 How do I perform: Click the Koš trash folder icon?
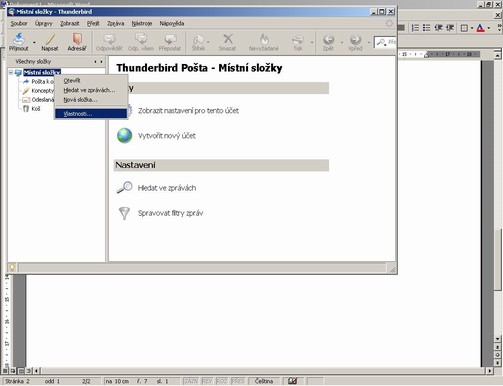[x=26, y=109]
